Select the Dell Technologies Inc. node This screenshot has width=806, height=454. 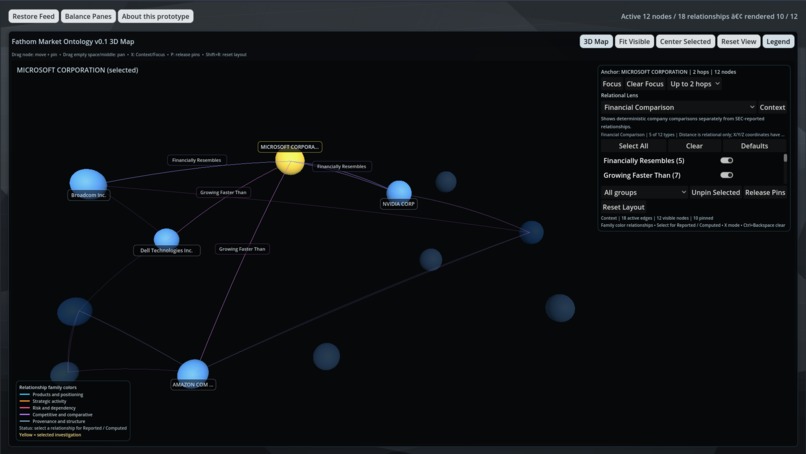[x=167, y=239]
